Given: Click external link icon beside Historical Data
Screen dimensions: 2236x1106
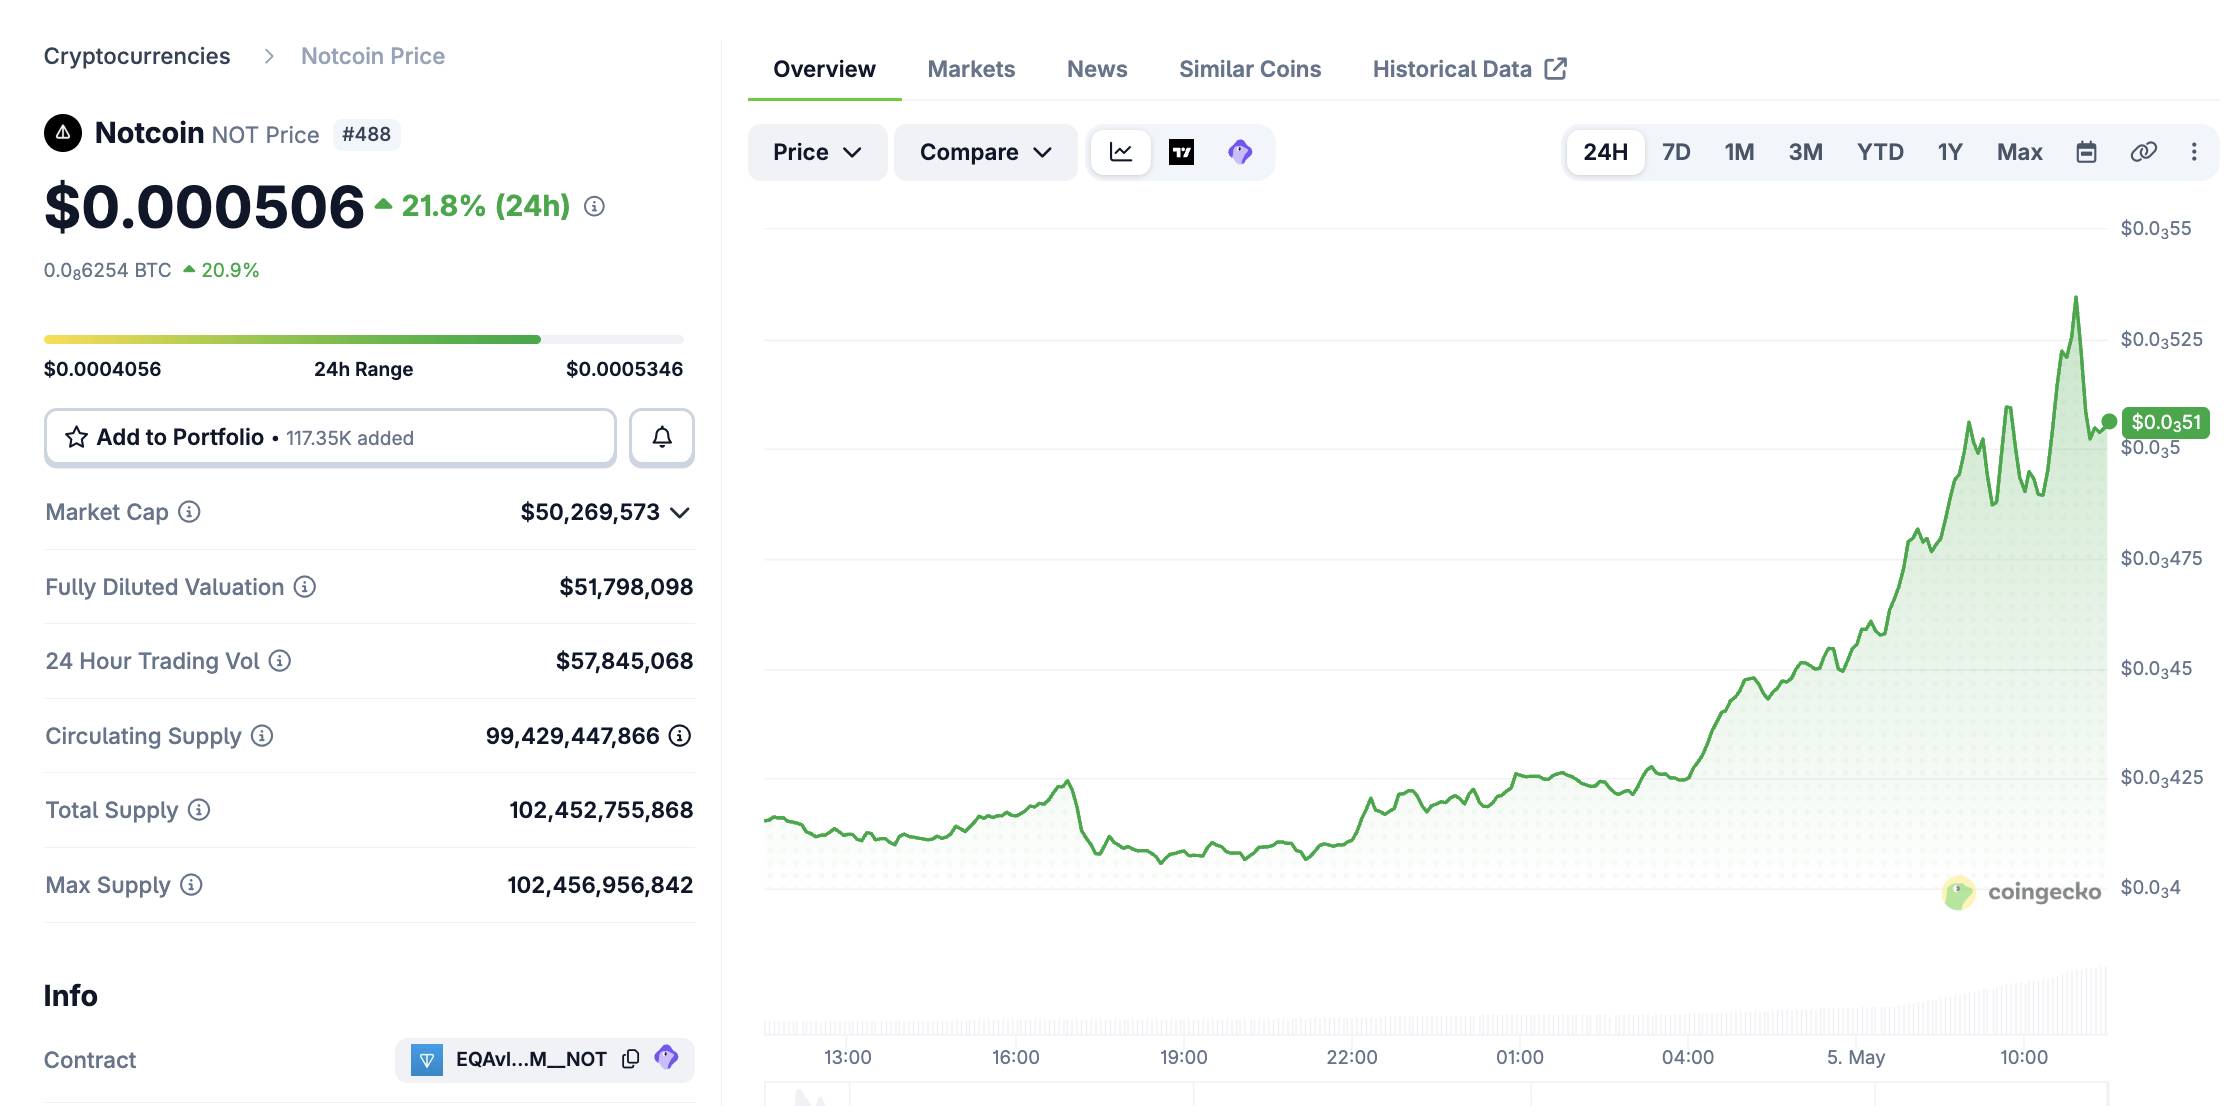Looking at the screenshot, I should (1555, 68).
